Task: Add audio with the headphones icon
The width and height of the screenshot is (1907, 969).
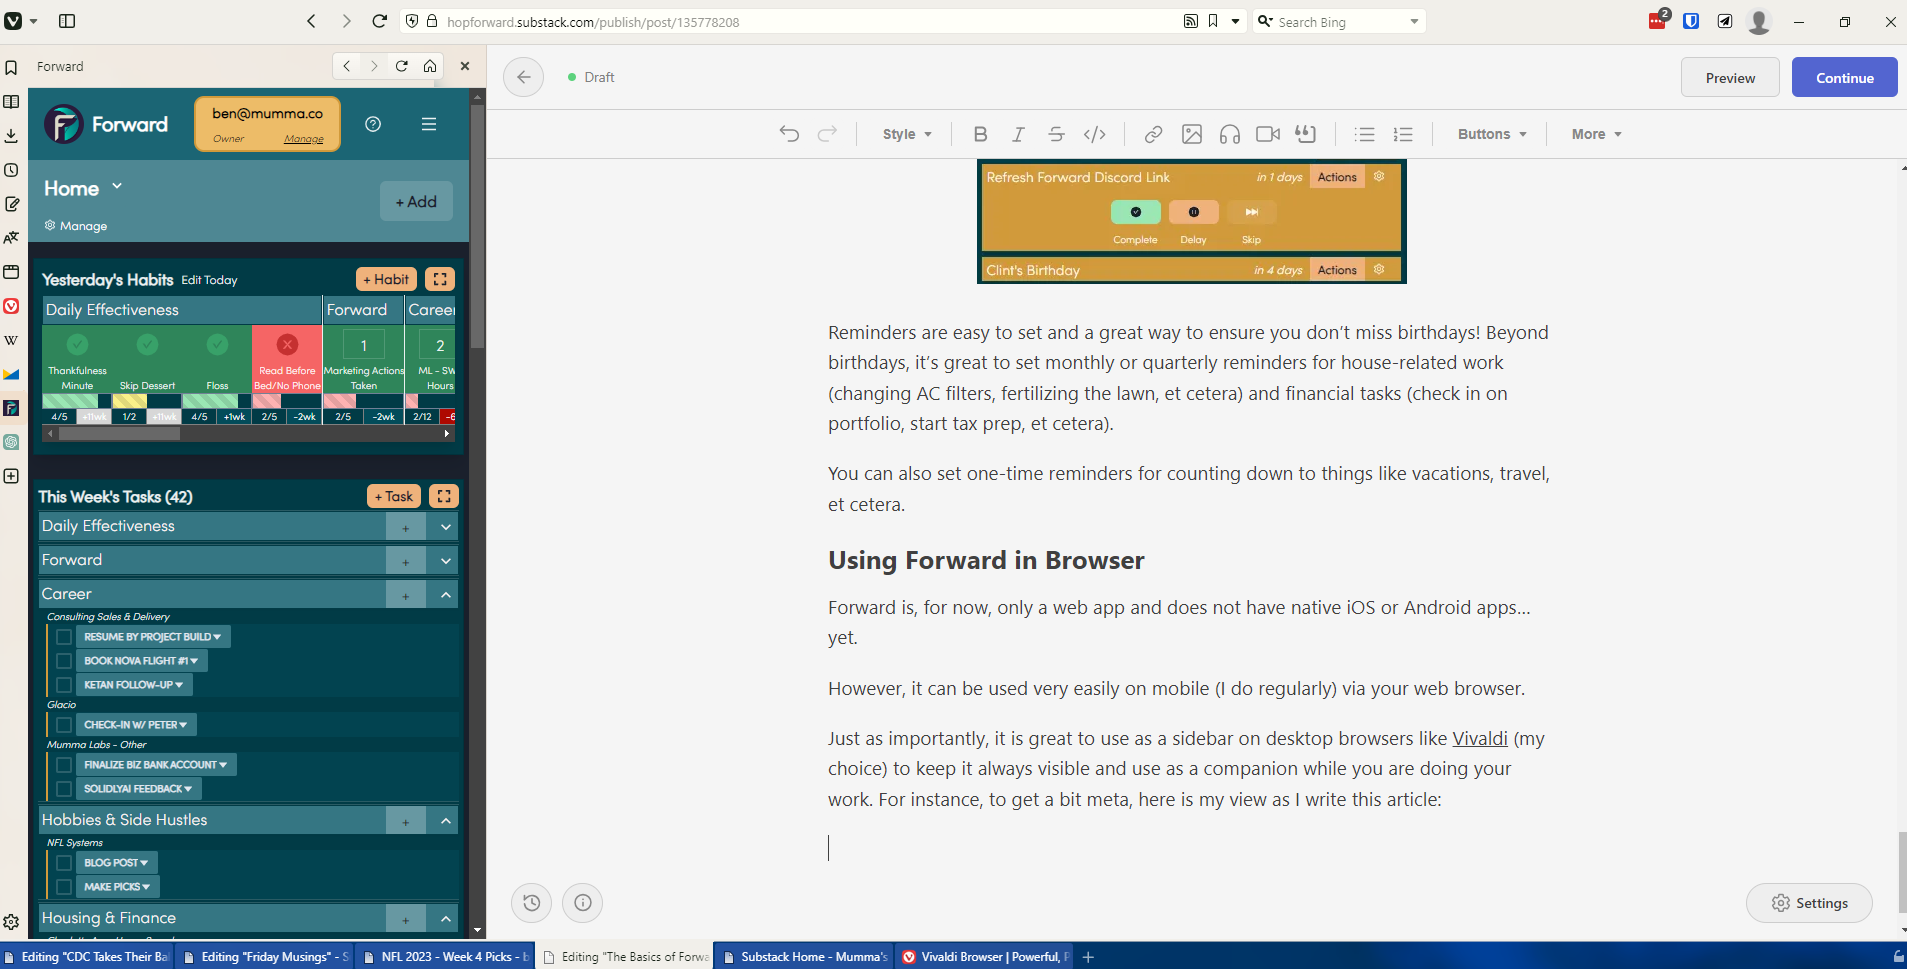Action: (x=1230, y=134)
